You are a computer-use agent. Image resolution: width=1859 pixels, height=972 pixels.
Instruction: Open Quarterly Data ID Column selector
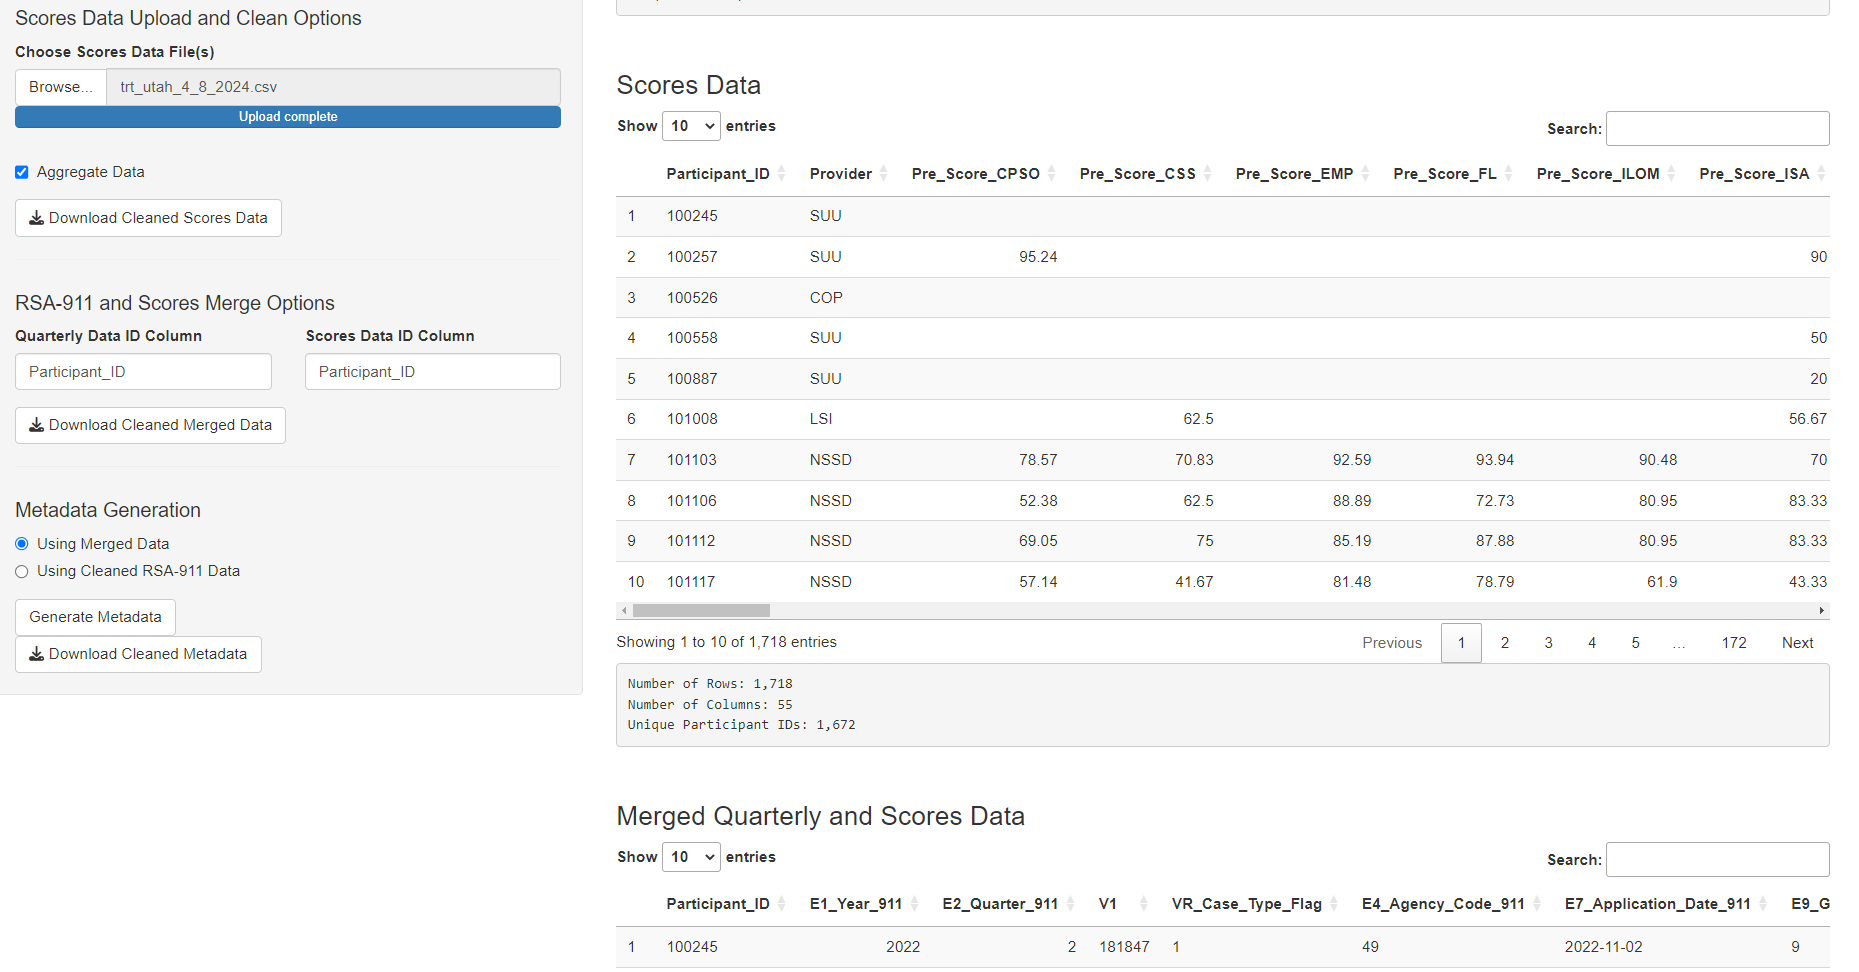(x=143, y=372)
